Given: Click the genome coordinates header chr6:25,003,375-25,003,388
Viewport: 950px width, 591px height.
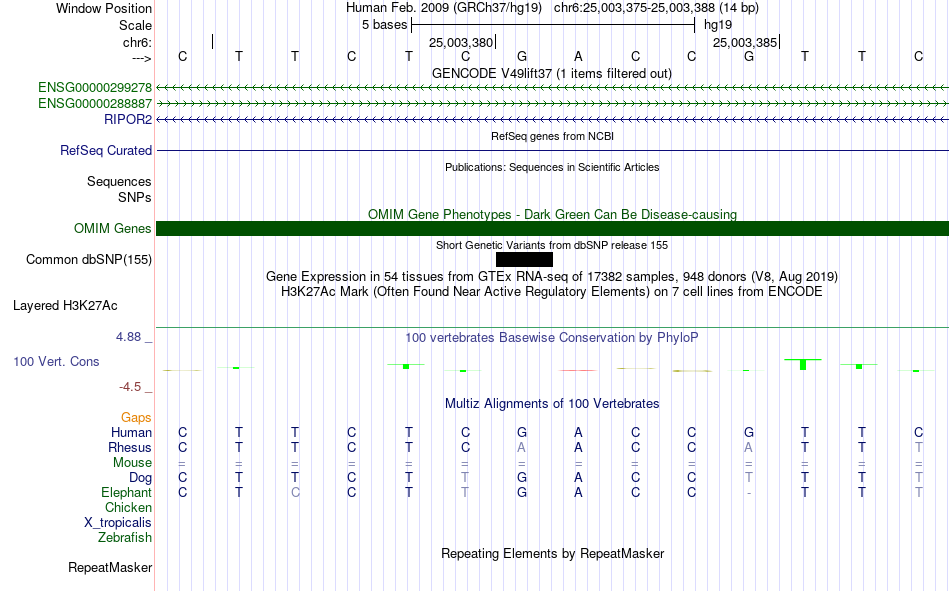Looking at the screenshot, I should [x=656, y=8].
